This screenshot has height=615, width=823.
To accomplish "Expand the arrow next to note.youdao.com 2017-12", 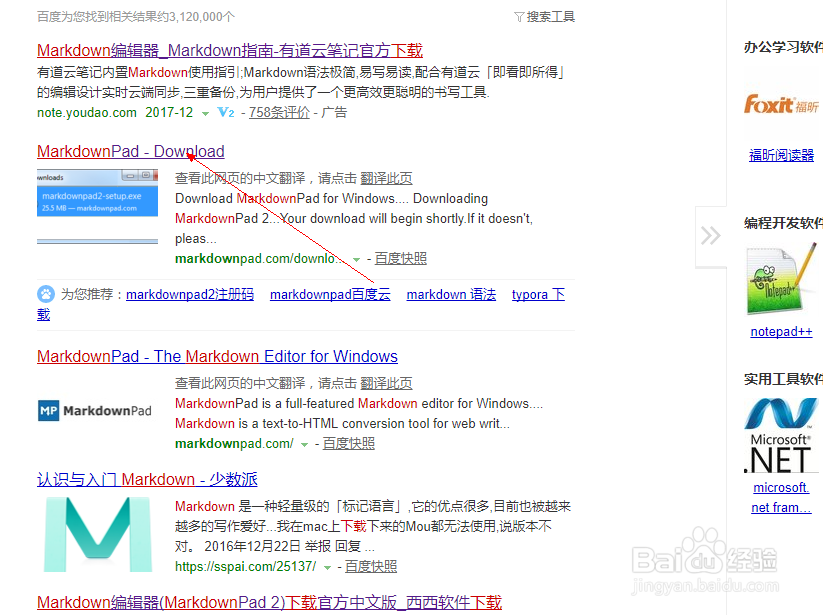I will (x=205, y=113).
